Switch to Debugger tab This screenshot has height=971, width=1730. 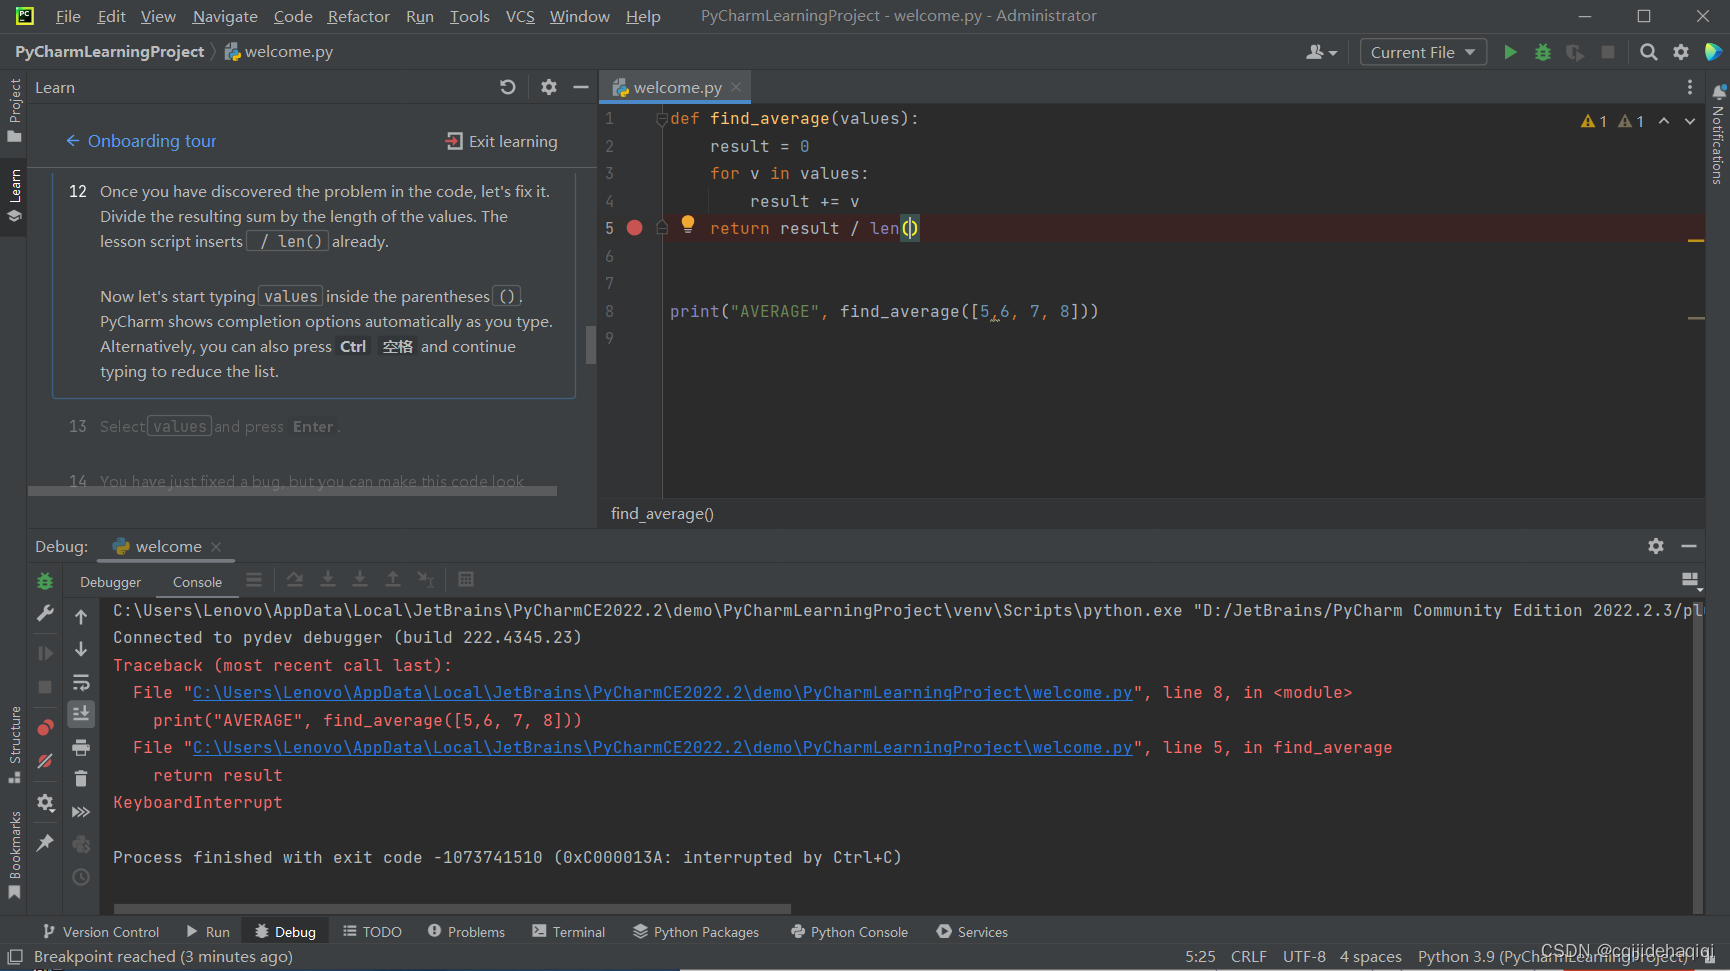point(111,582)
